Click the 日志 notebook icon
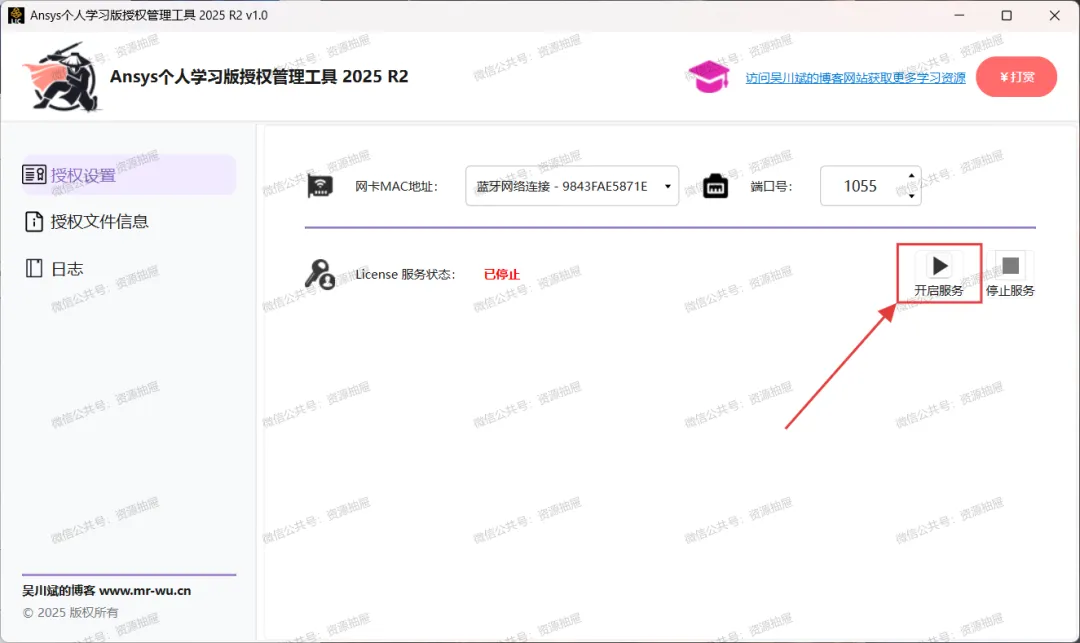This screenshot has width=1080, height=643. point(34,268)
